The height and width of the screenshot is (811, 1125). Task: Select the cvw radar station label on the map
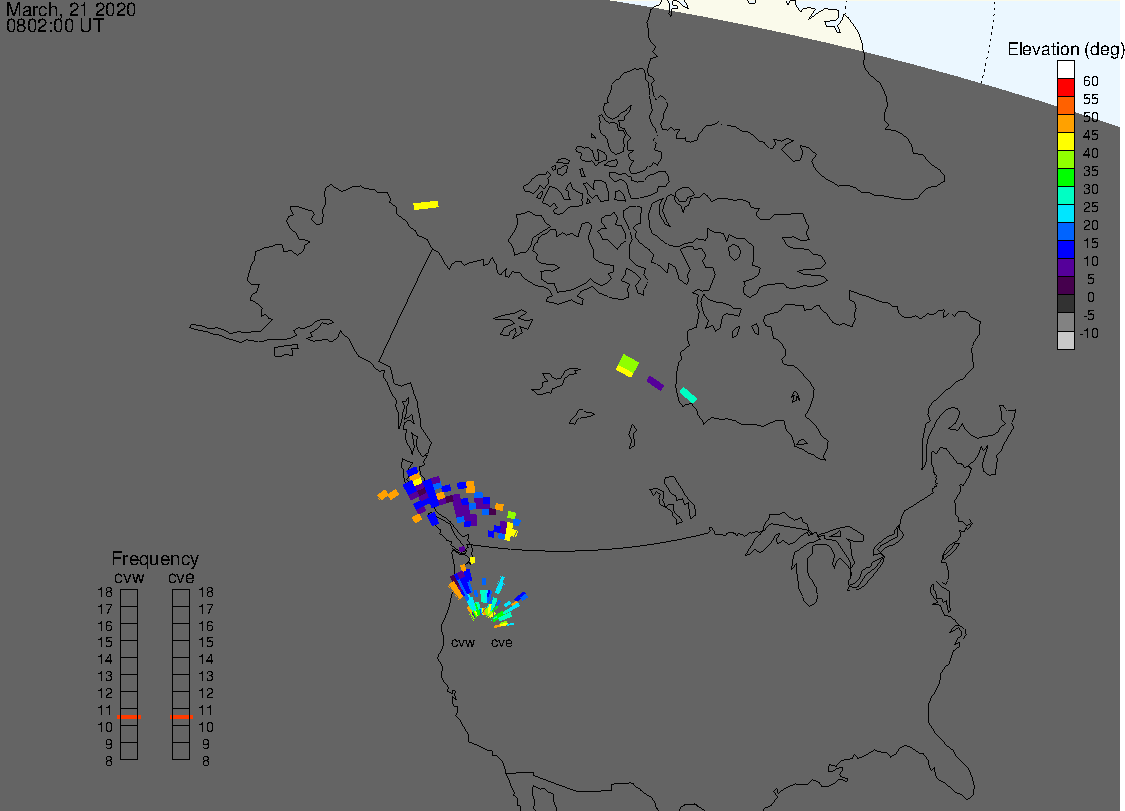click(462, 643)
